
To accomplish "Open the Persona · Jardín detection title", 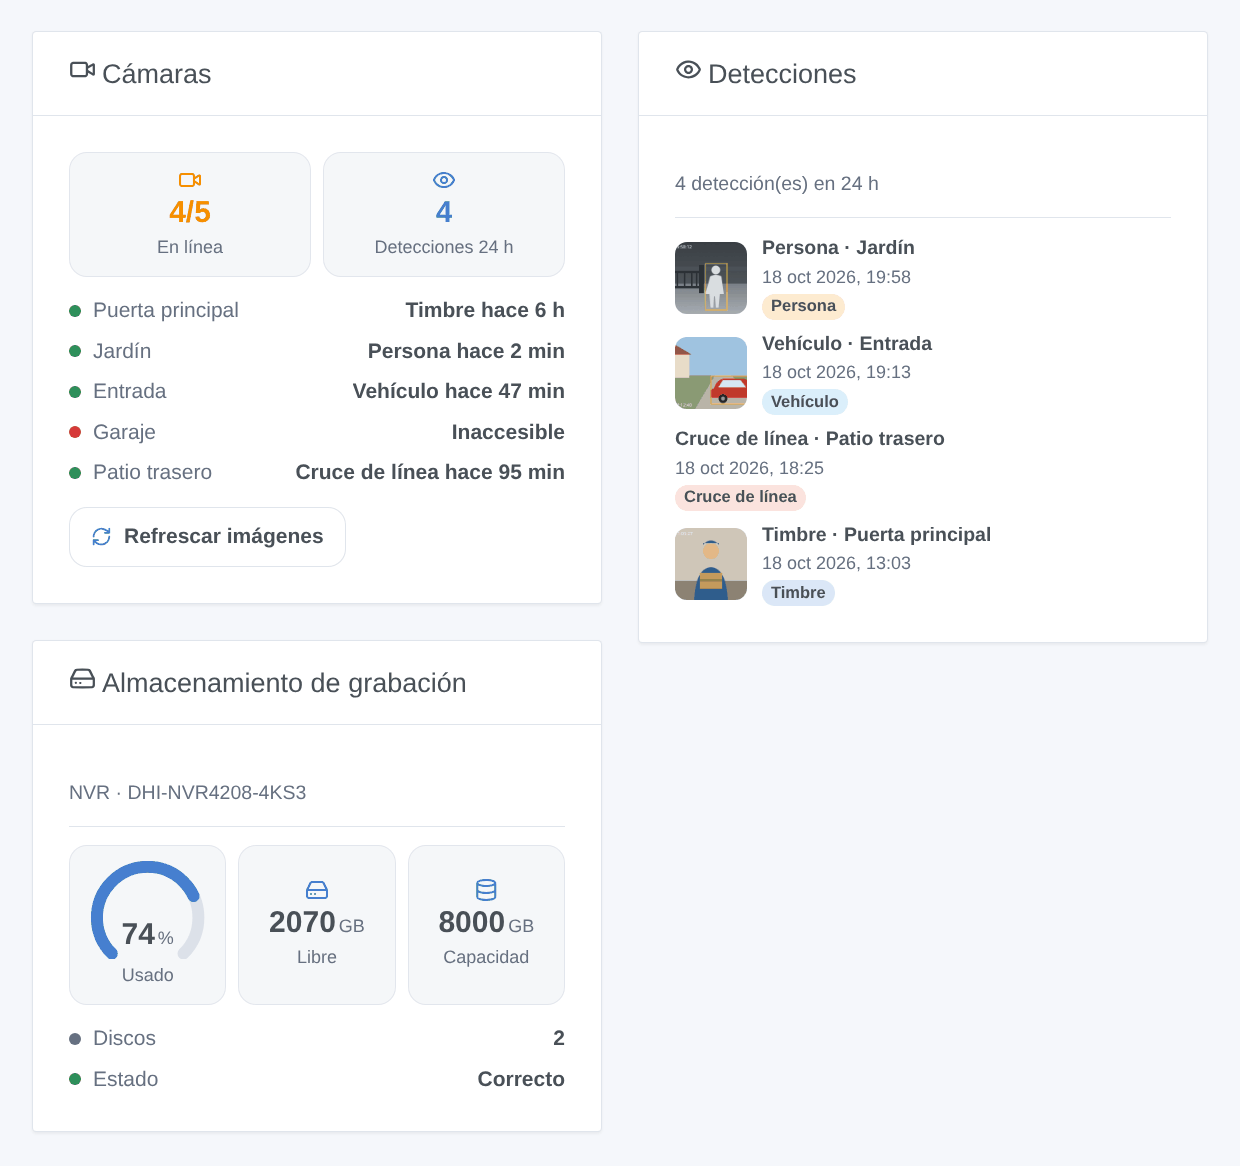I will pos(838,248).
